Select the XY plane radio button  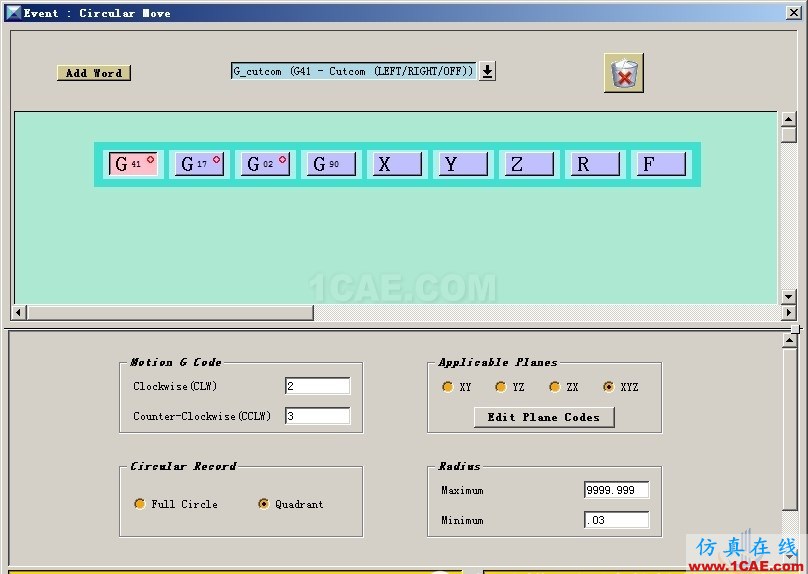[447, 386]
